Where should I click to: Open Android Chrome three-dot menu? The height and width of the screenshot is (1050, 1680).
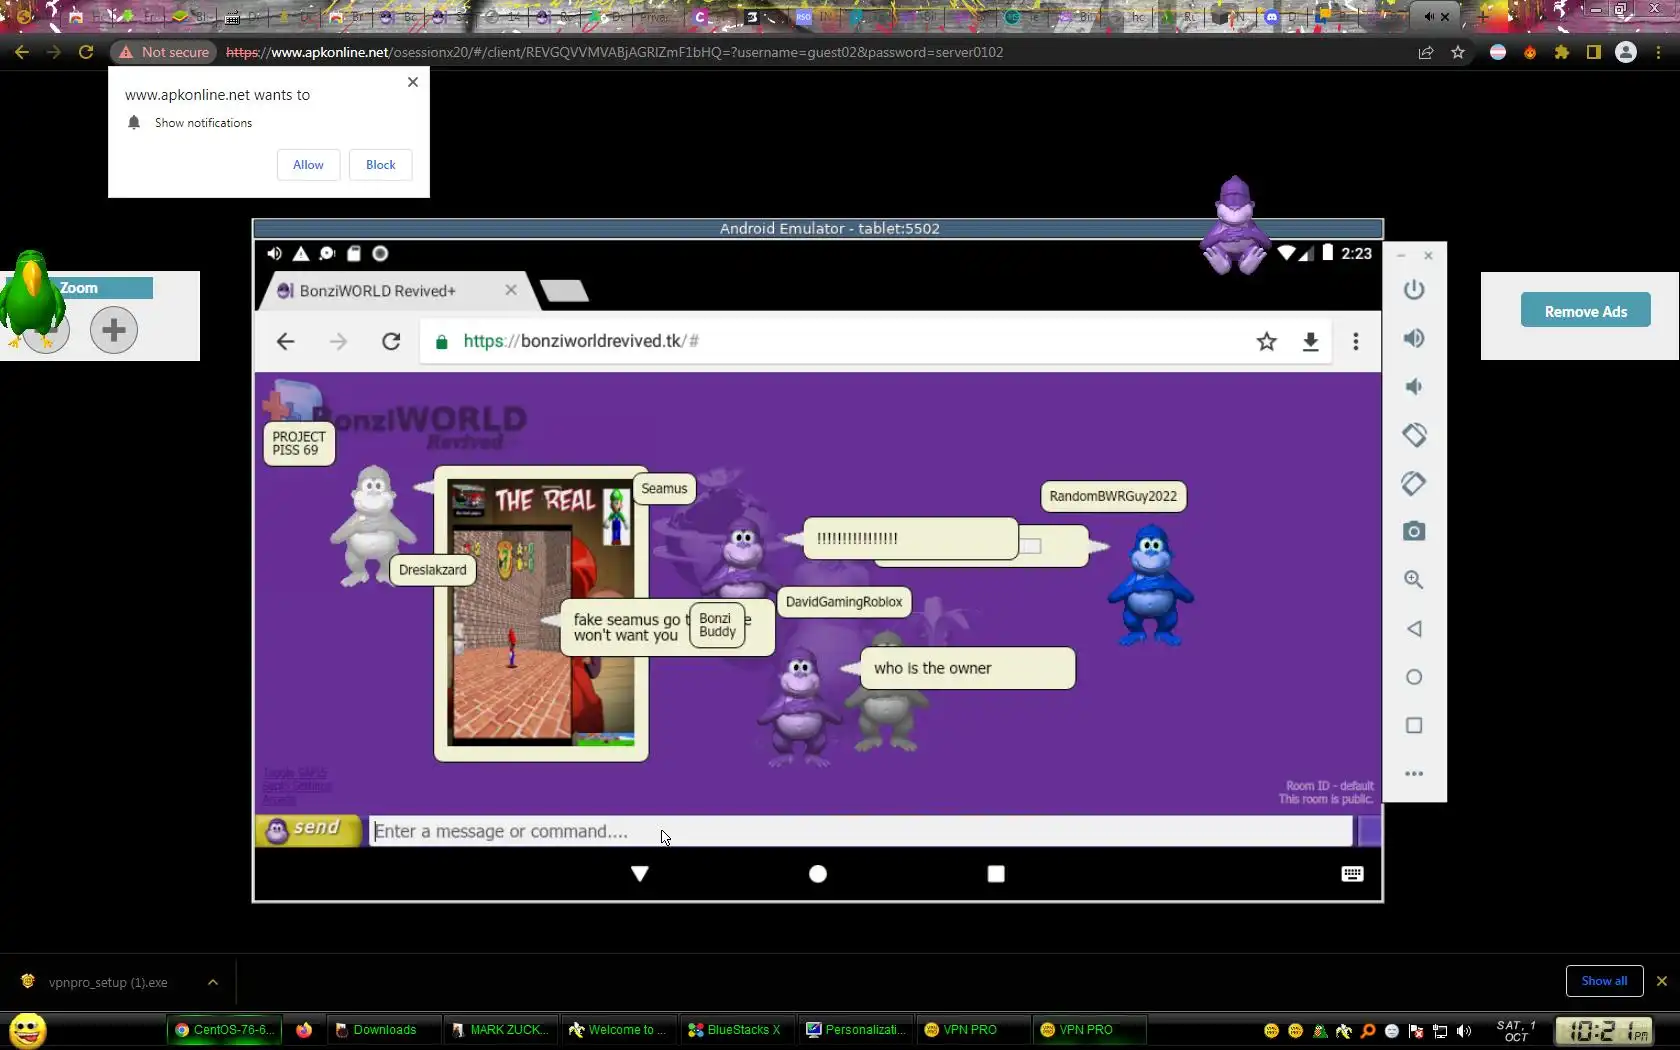click(1356, 342)
